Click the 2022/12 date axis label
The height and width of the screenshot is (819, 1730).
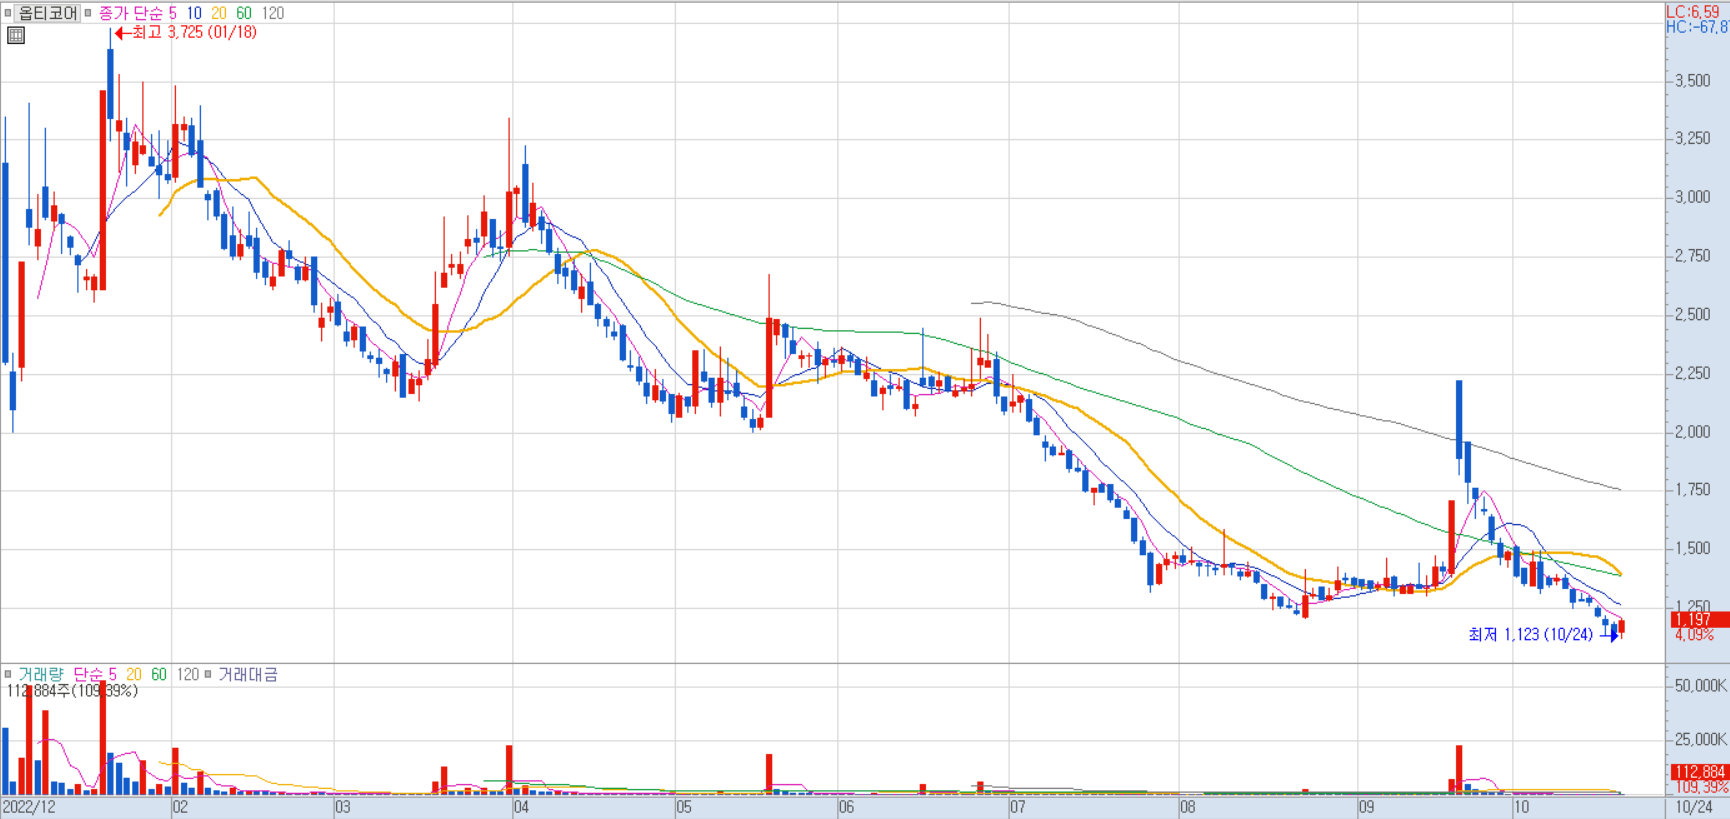point(29,807)
